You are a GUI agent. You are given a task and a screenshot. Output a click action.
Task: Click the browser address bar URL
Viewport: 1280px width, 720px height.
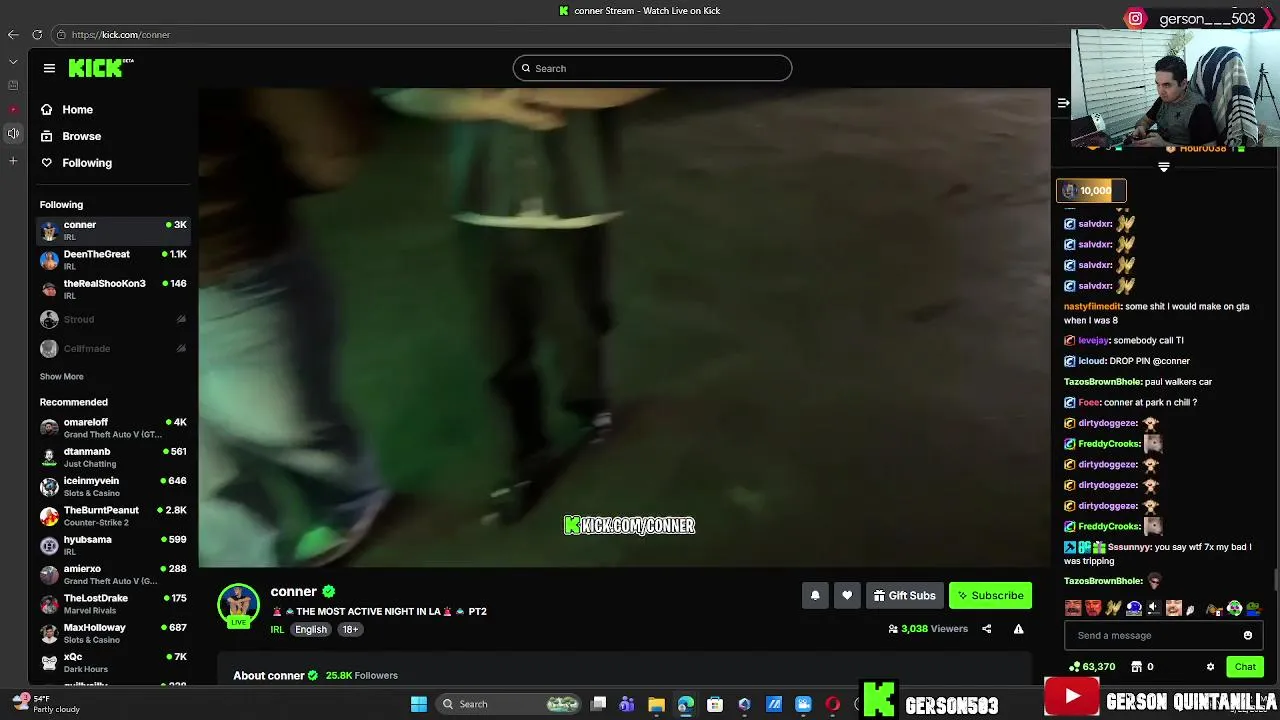coord(121,34)
